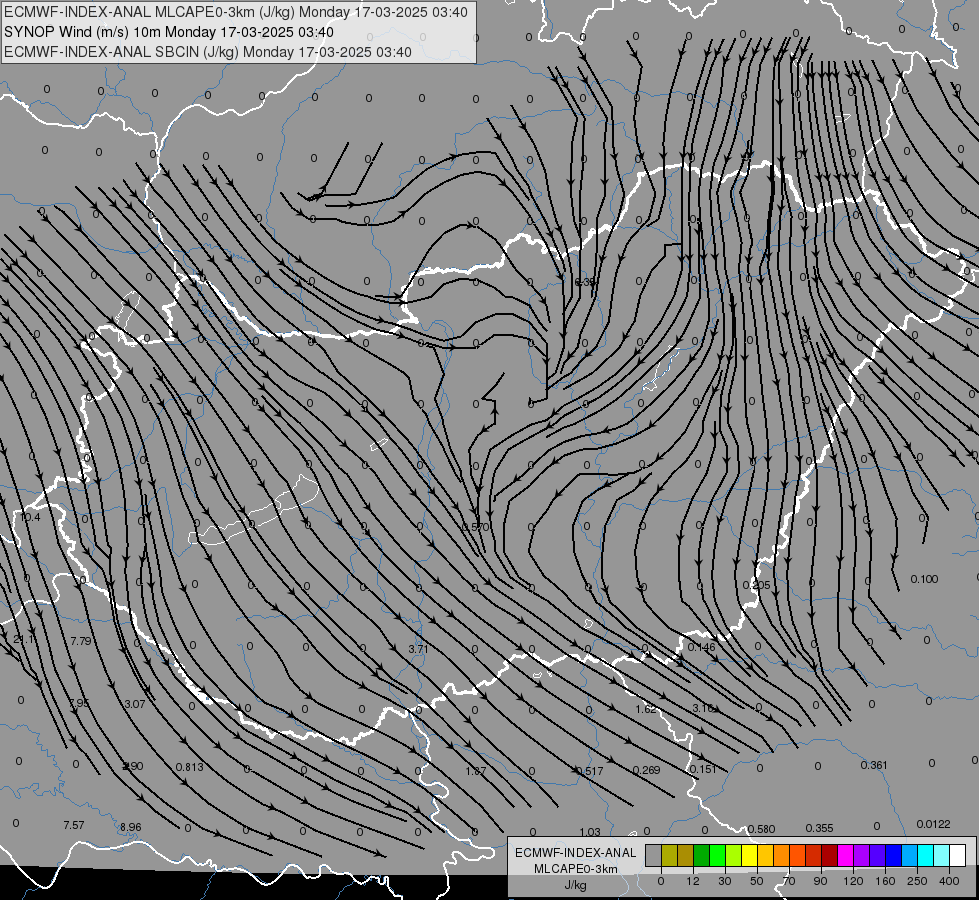This screenshot has height=900, width=979.
Task: Click the map value 0.100
Action: 924,579
